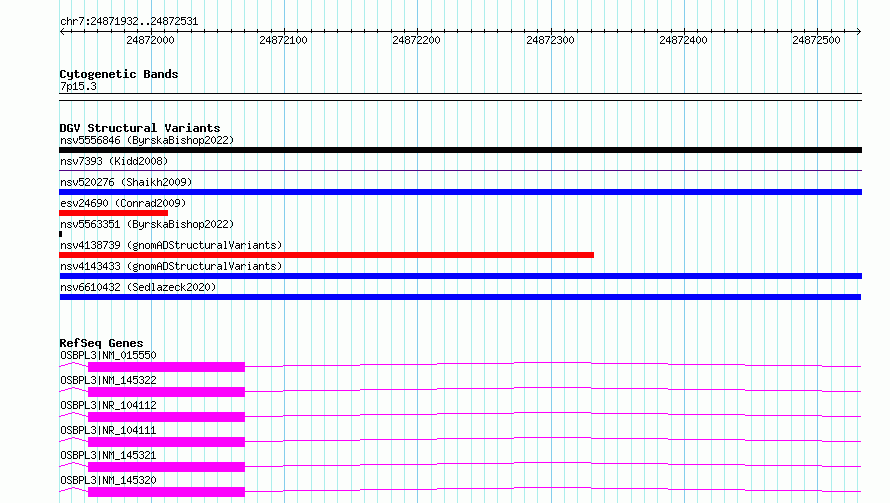The width and height of the screenshot is (890, 503).
Task: Click the DGV Structural Variants track title
Action: point(140,128)
